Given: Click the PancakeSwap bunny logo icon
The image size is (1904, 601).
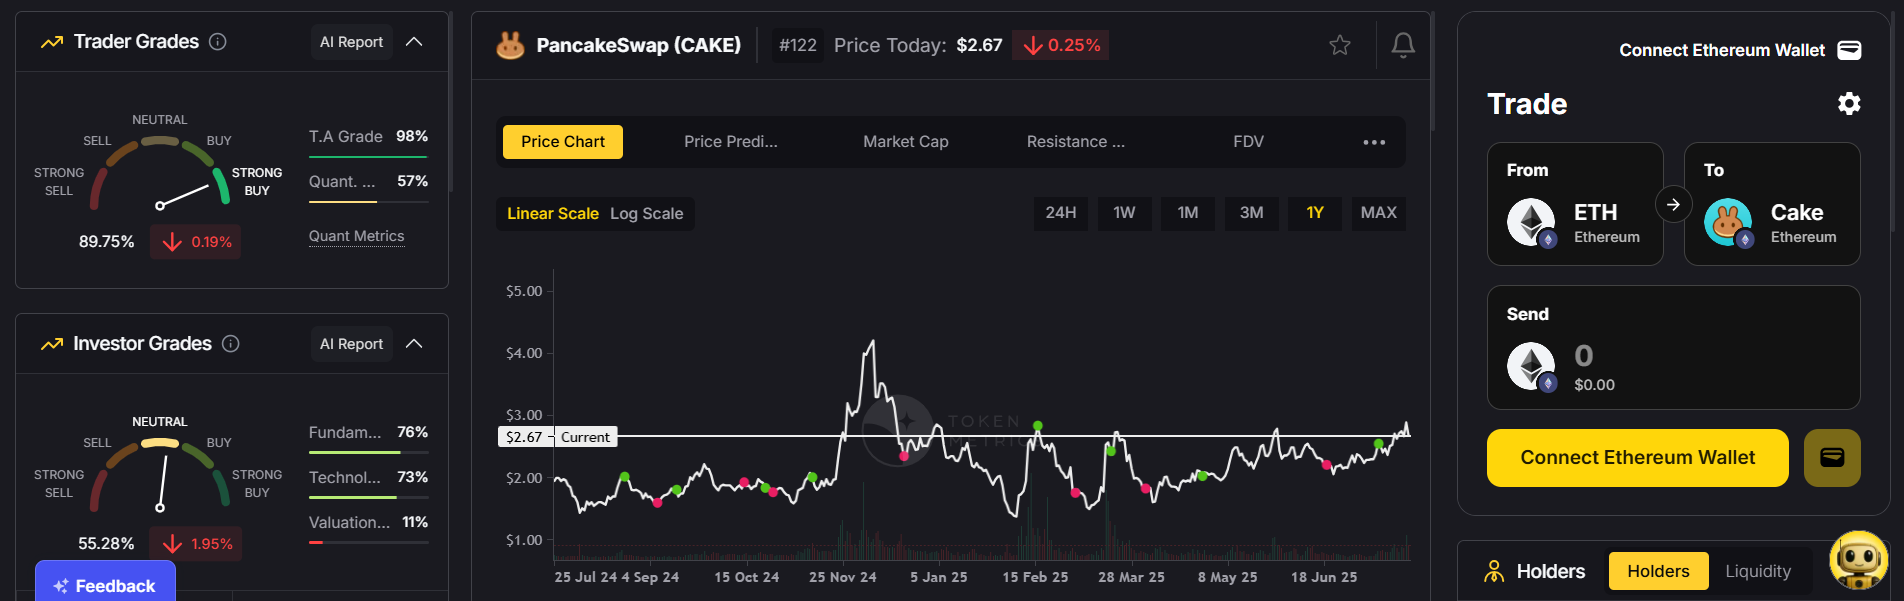Looking at the screenshot, I should (x=511, y=45).
